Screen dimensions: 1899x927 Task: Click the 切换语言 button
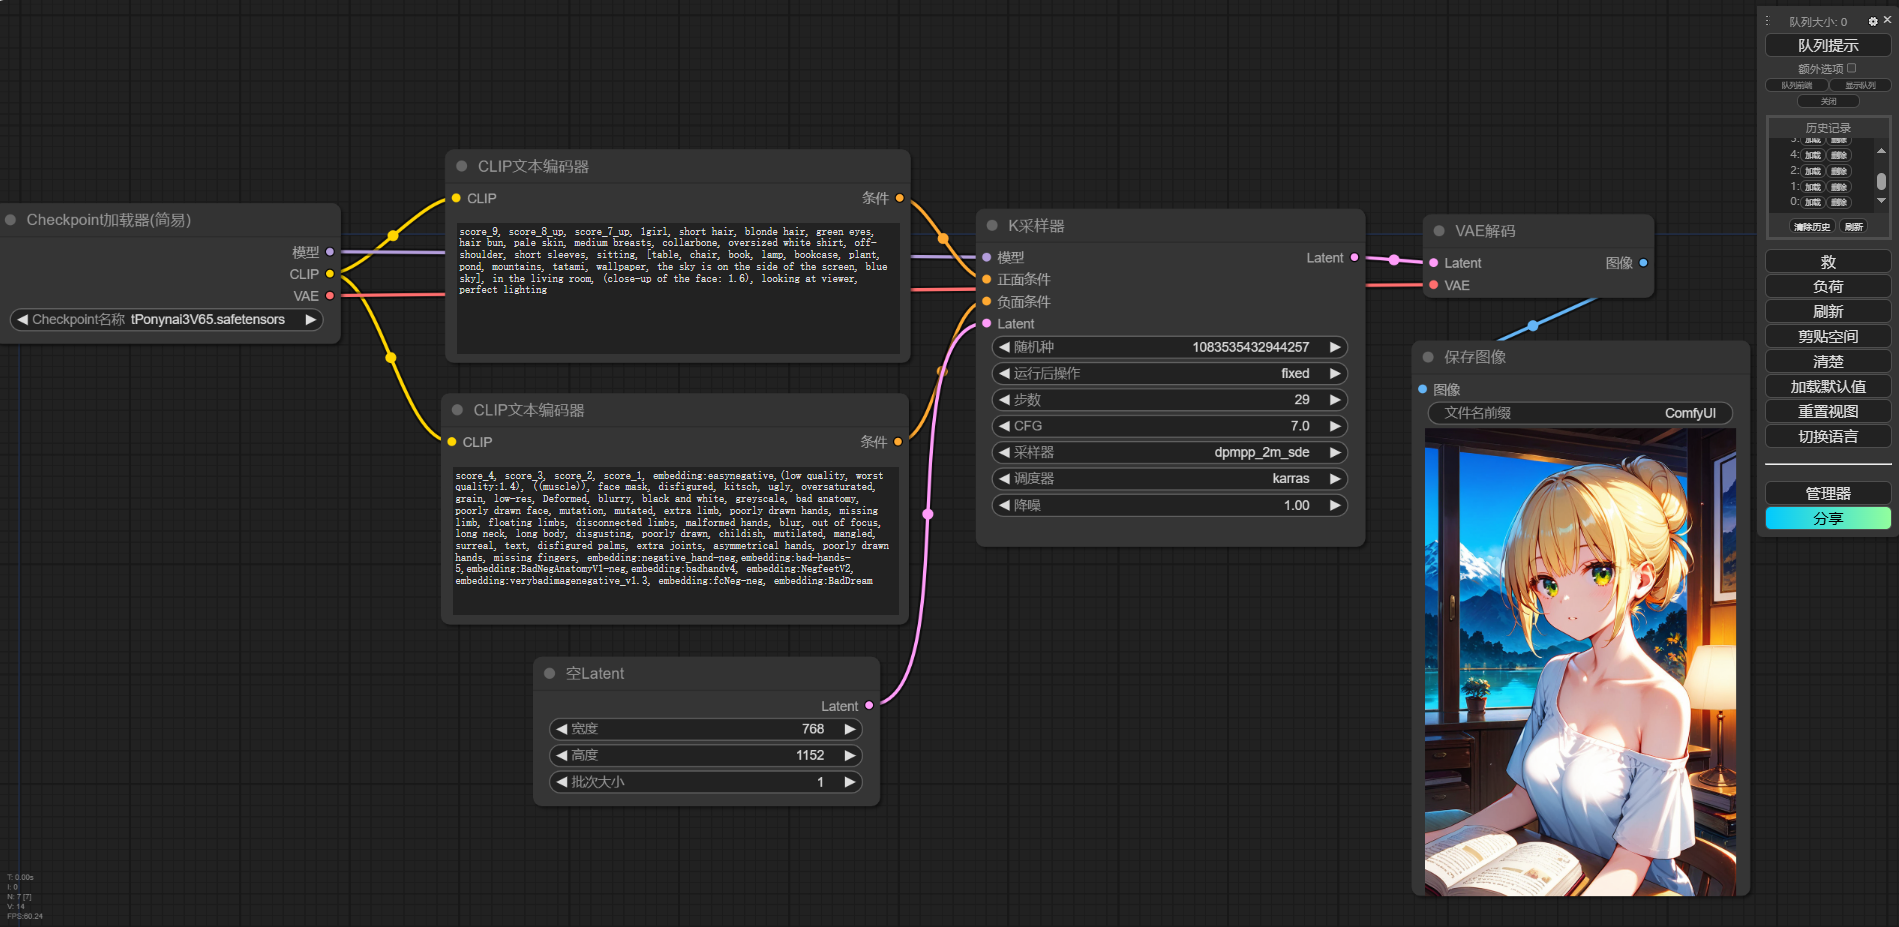pyautogui.click(x=1827, y=437)
